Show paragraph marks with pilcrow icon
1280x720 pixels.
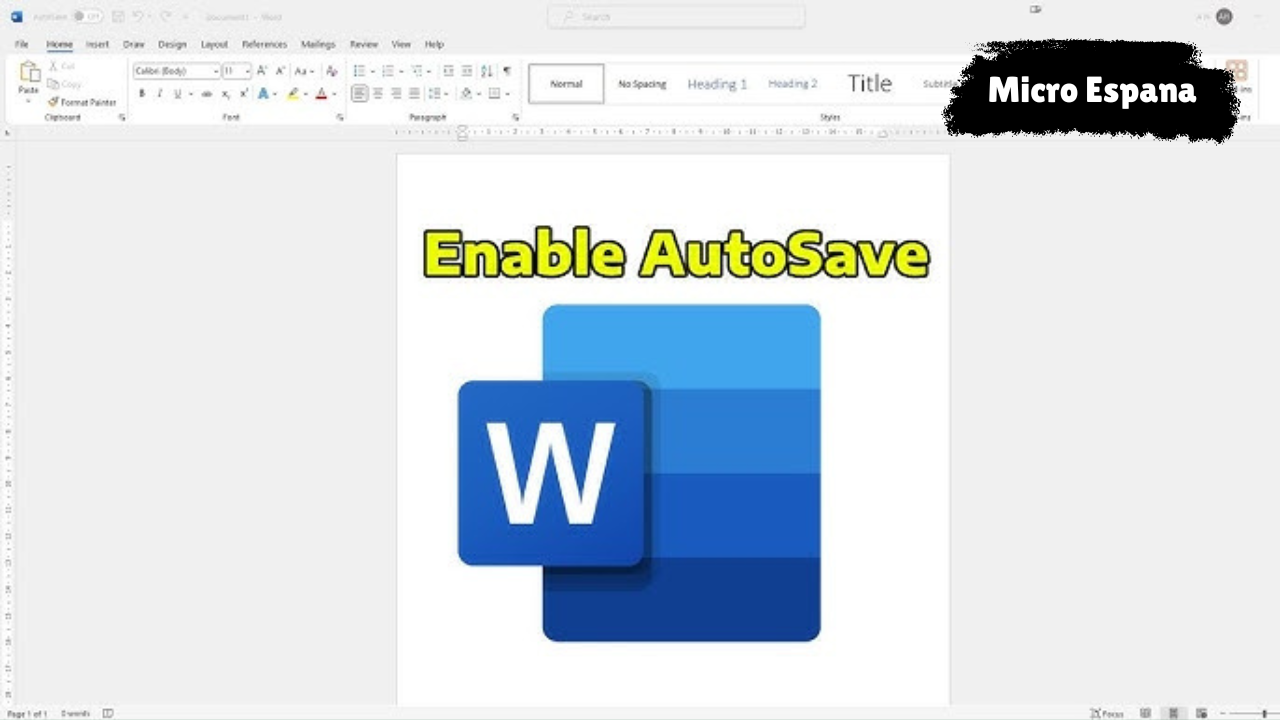point(507,71)
